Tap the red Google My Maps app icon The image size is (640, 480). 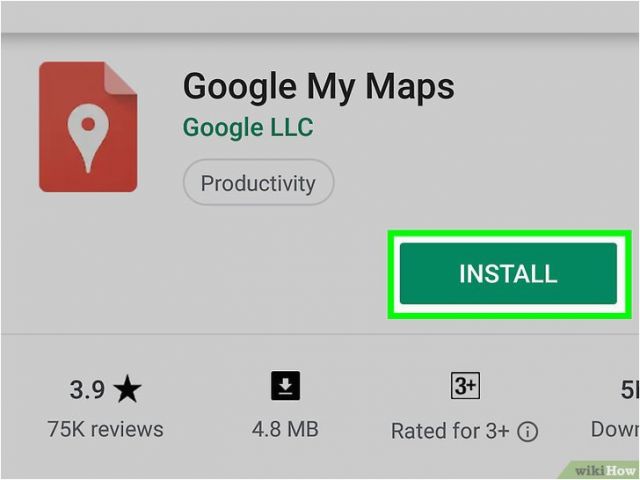pyautogui.click(x=88, y=127)
